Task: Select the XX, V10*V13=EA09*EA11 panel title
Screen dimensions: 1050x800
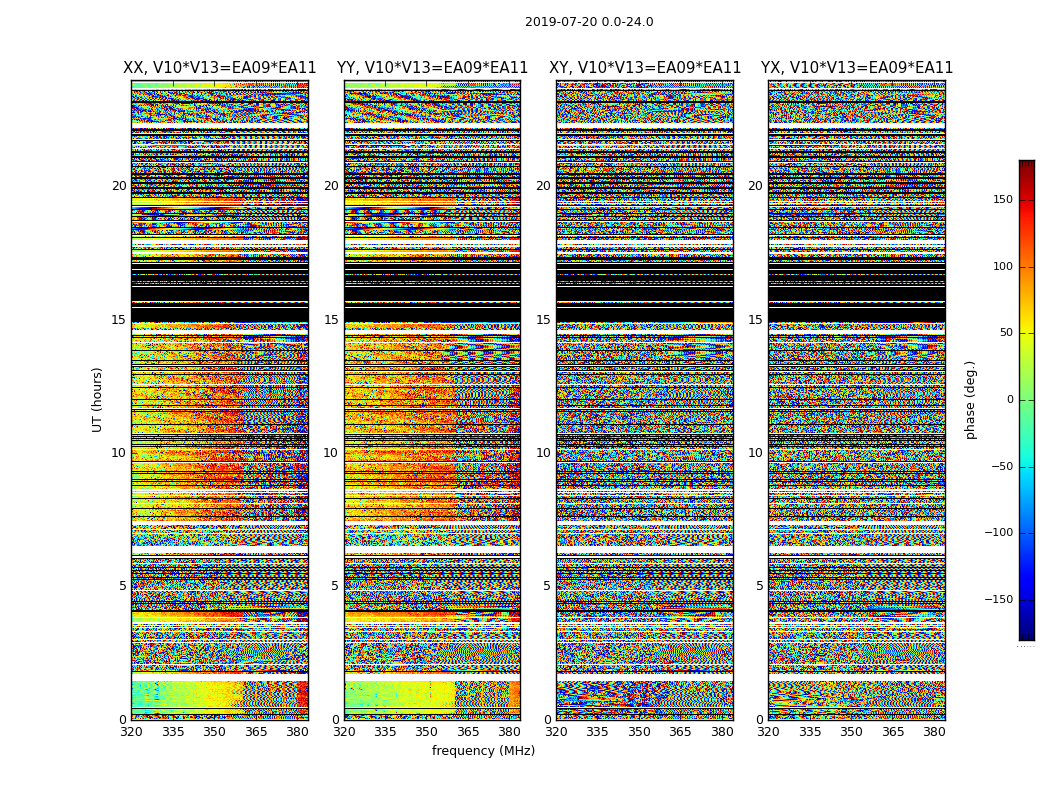Action: (x=220, y=68)
